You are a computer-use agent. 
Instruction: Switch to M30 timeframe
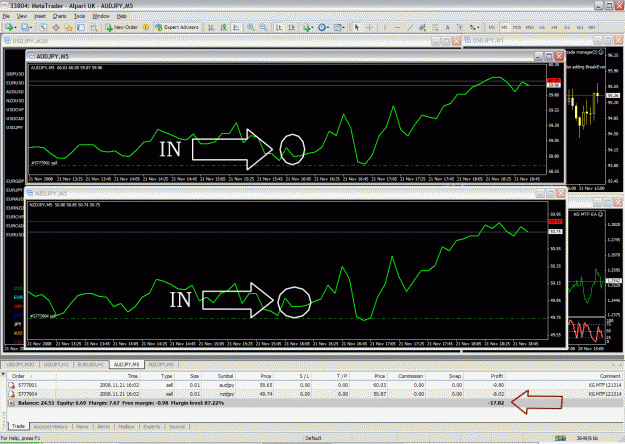click(x=530, y=27)
